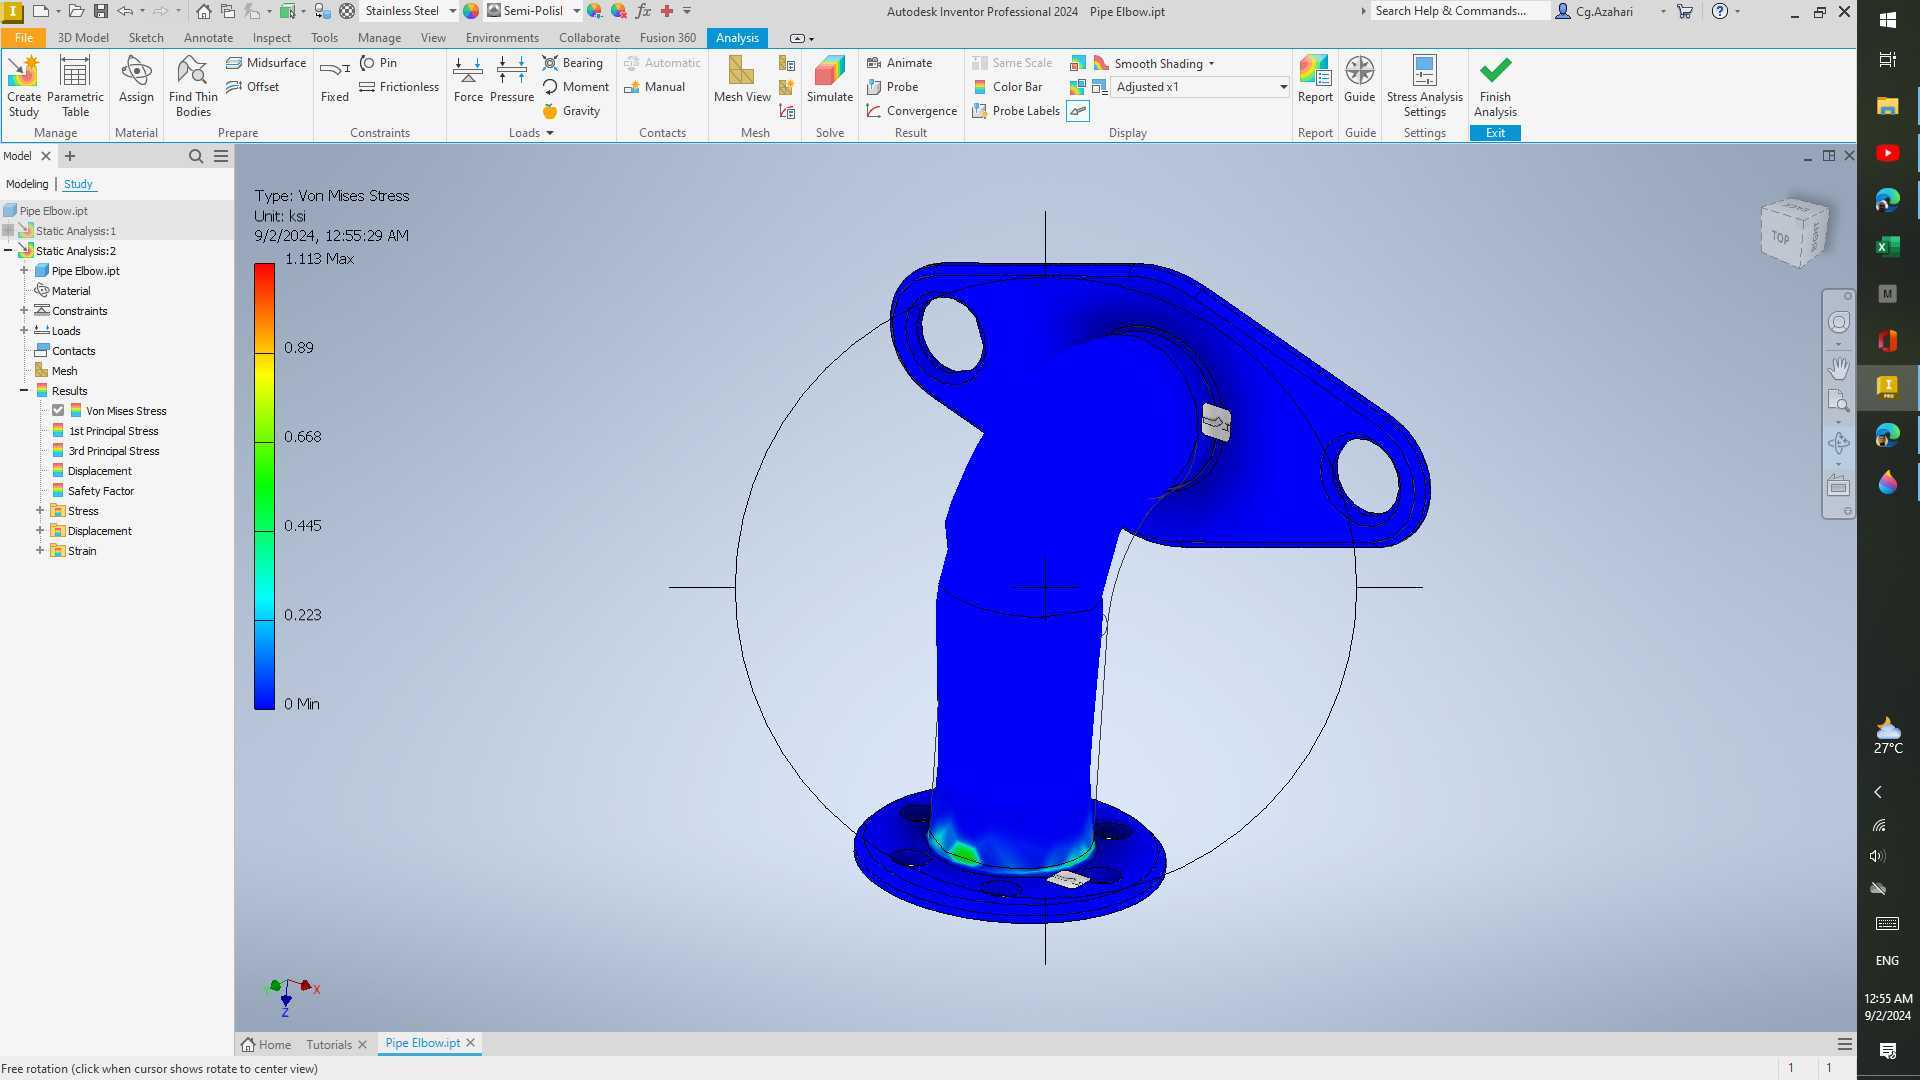Open the Inspect ribbon tab

click(x=271, y=37)
